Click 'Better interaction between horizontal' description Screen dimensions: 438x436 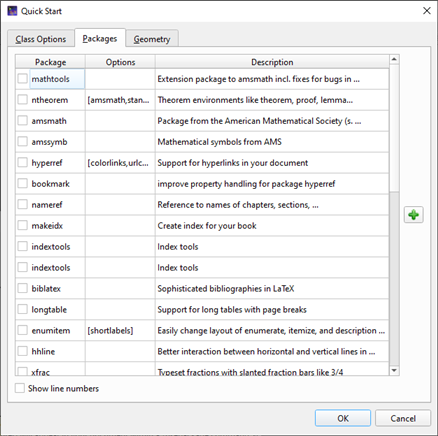[x=266, y=352]
